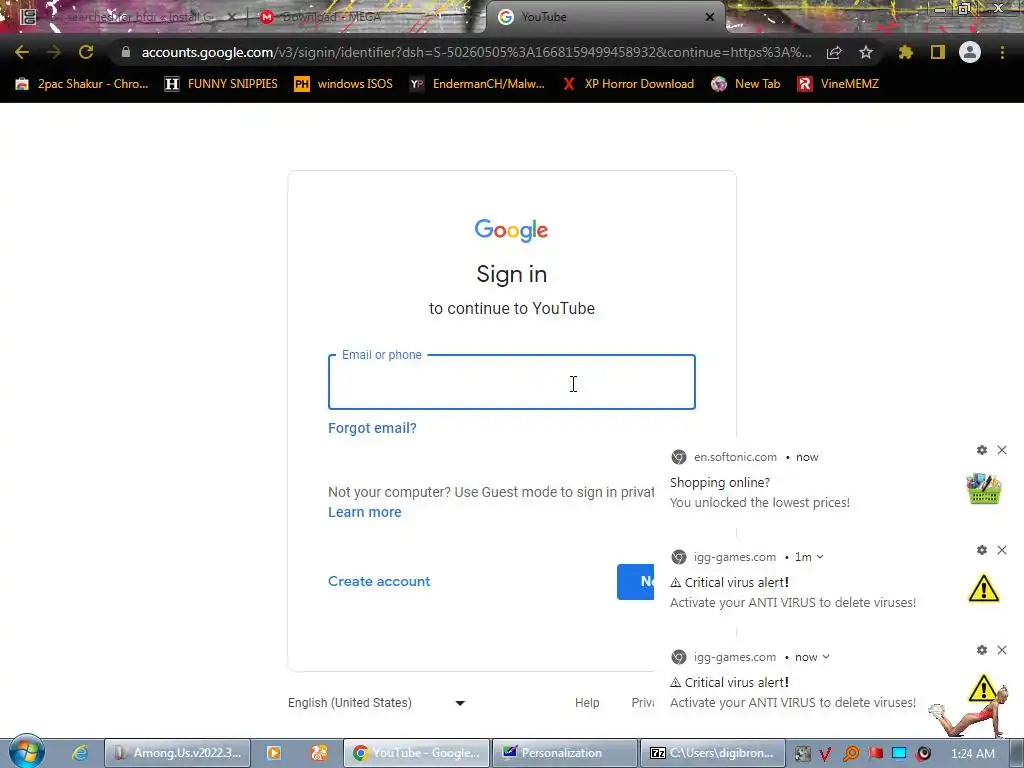Click the red V tray icon

(825, 754)
